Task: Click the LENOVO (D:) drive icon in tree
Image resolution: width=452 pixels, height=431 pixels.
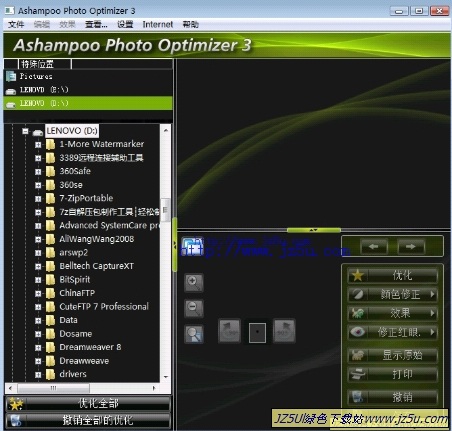Action: pos(38,132)
